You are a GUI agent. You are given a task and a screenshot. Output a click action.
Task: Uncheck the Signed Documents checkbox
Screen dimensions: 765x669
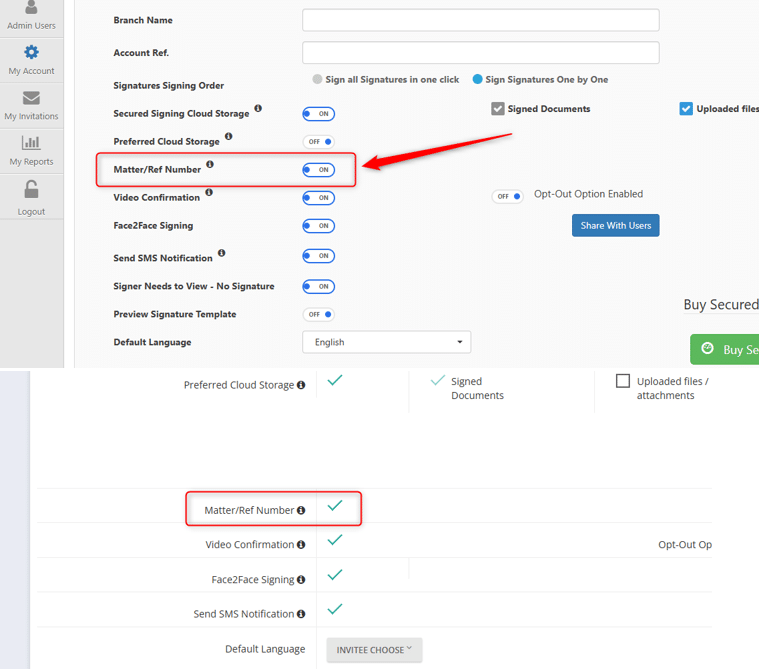pyautogui.click(x=498, y=109)
